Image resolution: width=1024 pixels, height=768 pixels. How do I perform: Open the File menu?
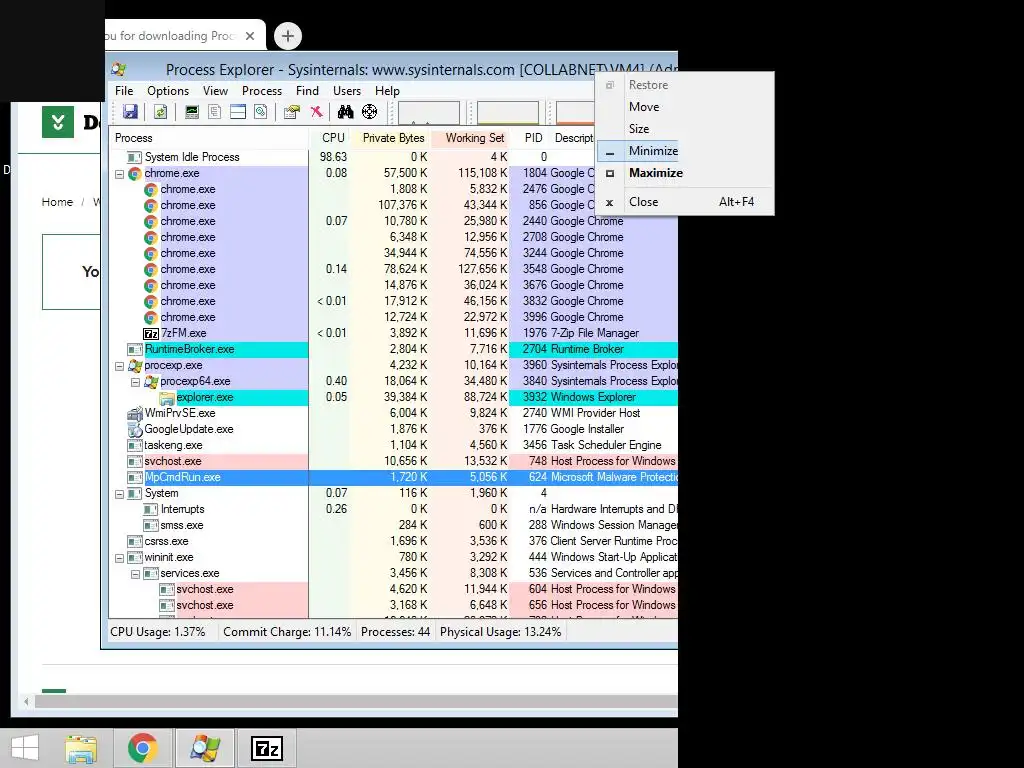(124, 91)
